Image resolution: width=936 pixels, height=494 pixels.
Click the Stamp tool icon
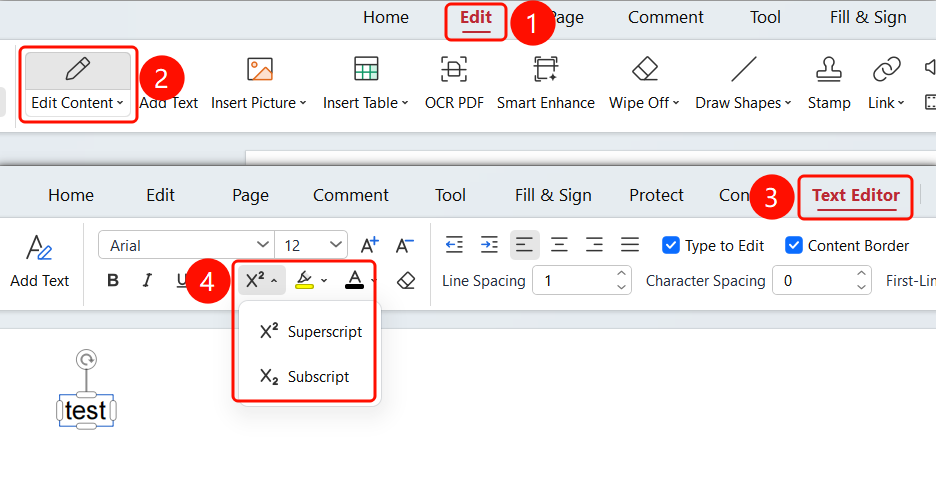tap(829, 69)
